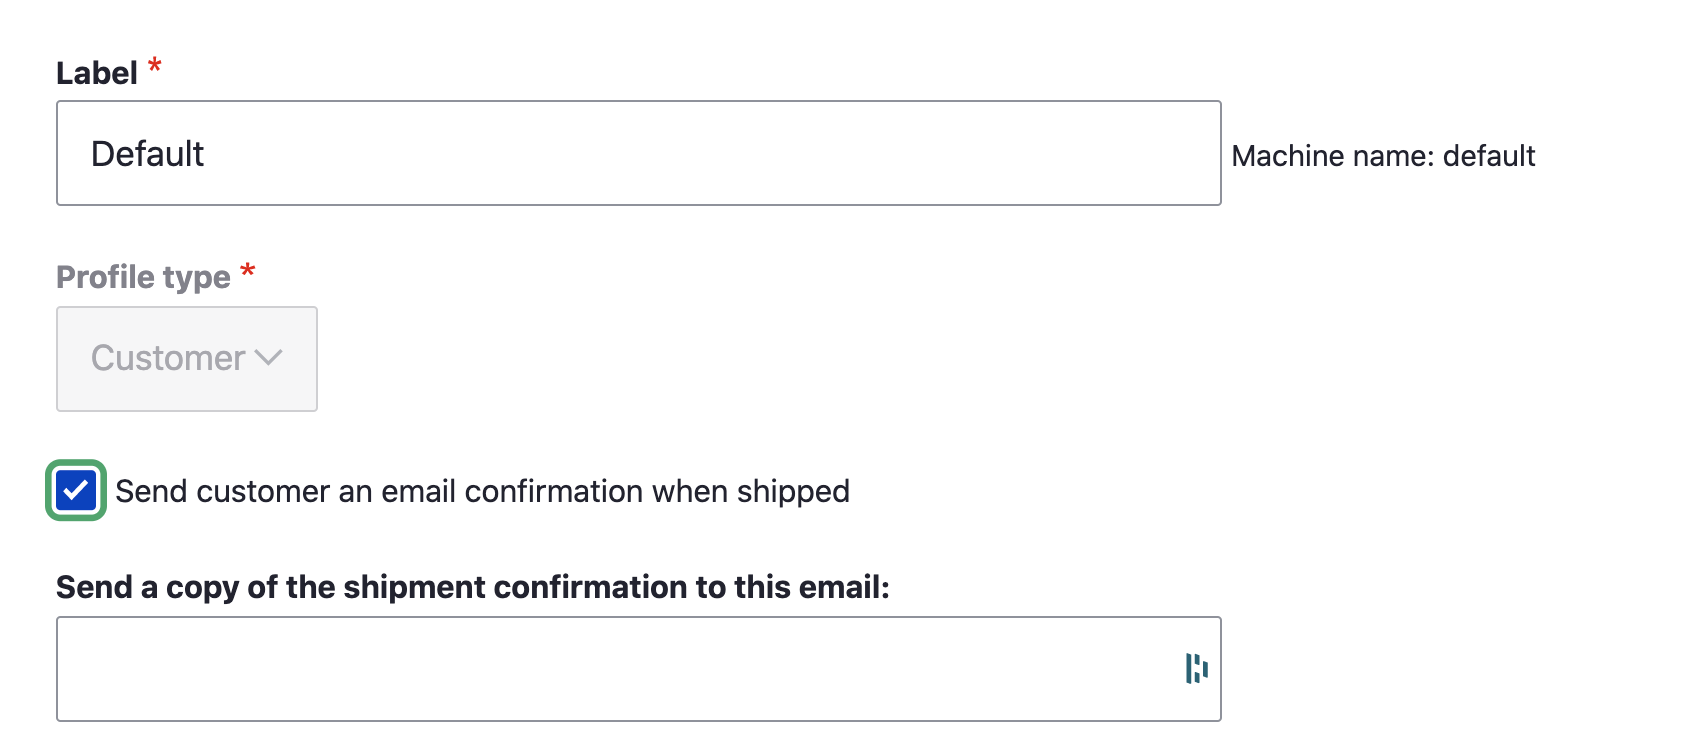Click the 'Machine name: default' text
The width and height of the screenshot is (1706, 754).
point(1383,156)
